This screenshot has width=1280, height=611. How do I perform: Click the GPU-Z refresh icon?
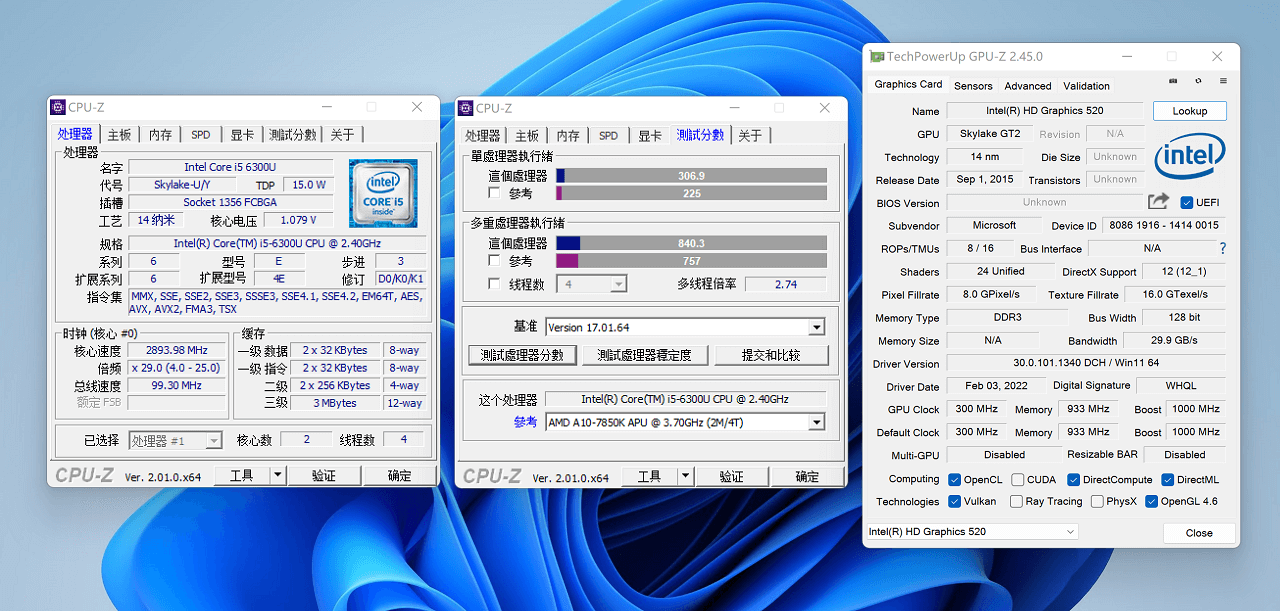(1198, 81)
